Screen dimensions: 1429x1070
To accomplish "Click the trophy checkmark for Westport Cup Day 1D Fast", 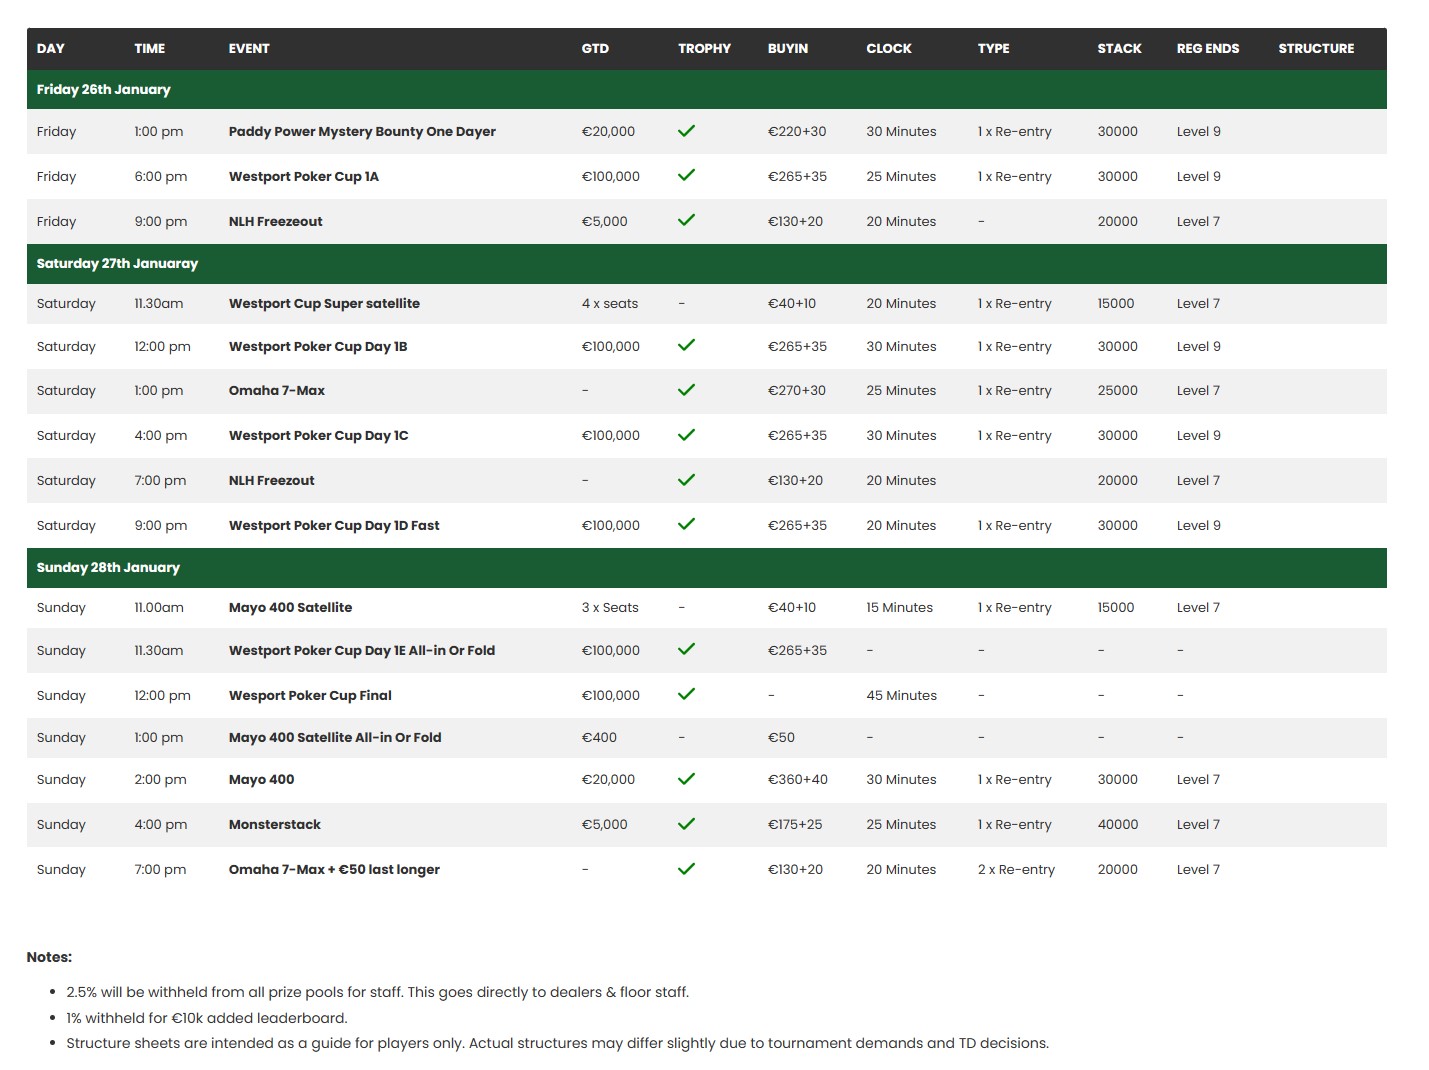I will (686, 524).
